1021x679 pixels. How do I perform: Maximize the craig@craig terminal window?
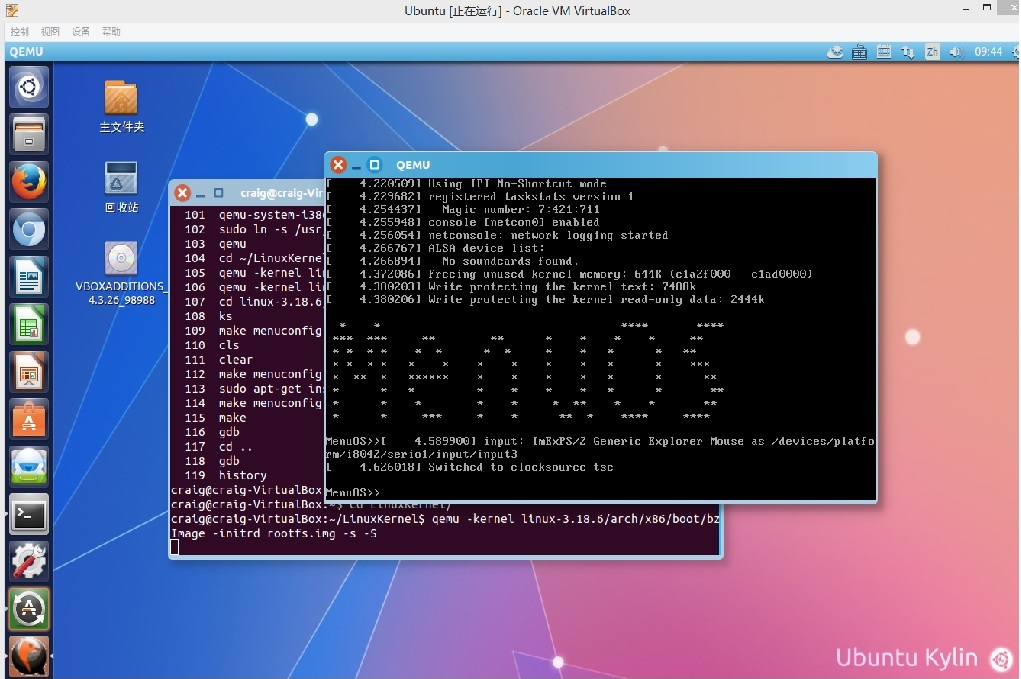tap(219, 193)
